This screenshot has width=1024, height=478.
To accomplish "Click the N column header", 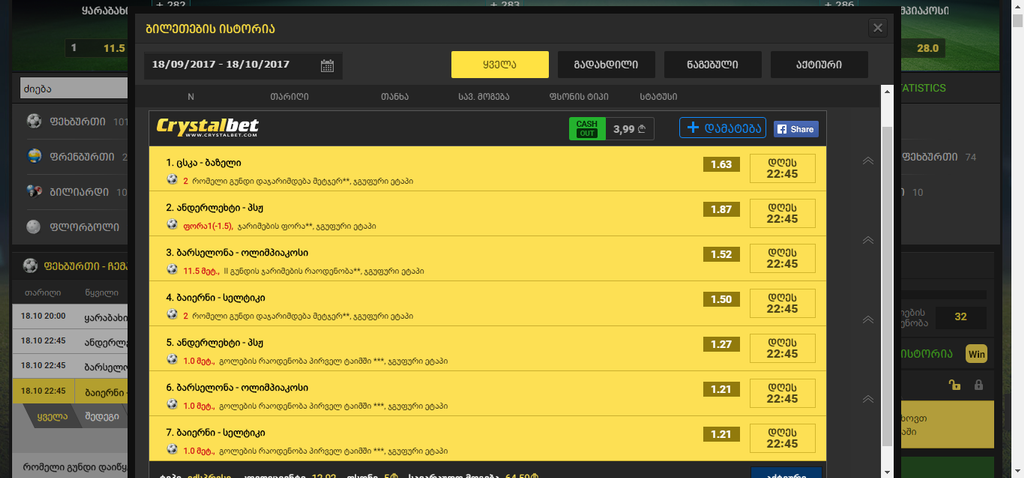I will [191, 97].
